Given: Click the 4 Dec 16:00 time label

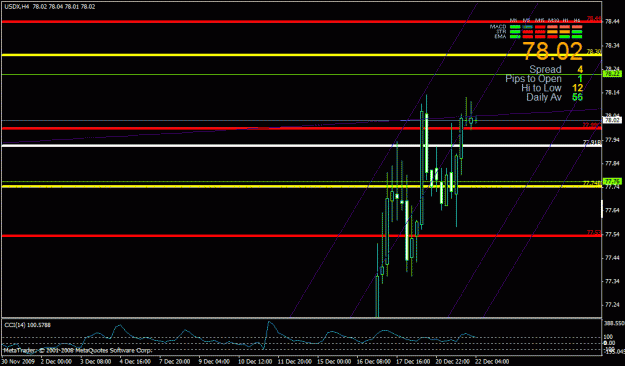Looking at the screenshot, I should pos(135,362).
